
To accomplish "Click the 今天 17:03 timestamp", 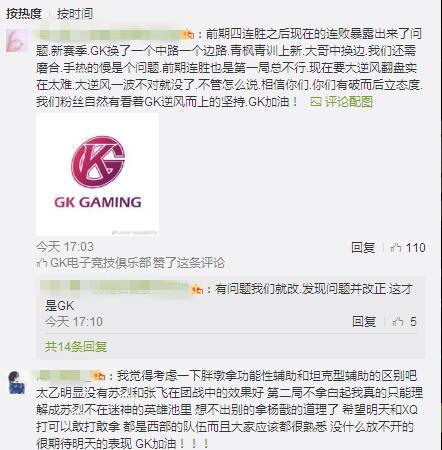I will pos(65,247).
